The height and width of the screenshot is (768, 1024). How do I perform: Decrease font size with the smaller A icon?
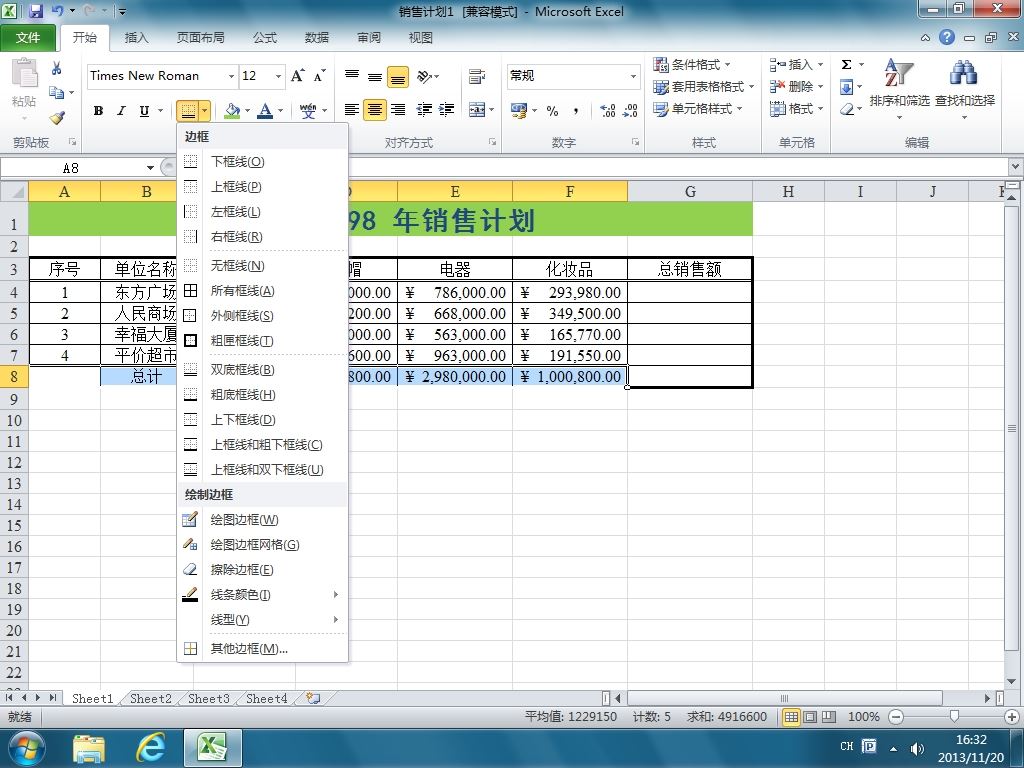point(319,76)
